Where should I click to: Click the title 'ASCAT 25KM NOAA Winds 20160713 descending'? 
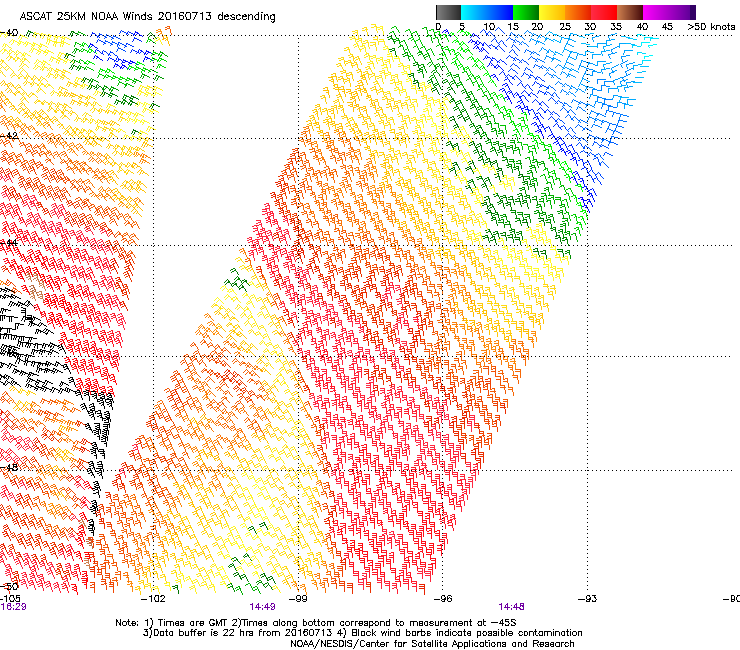pos(147,16)
